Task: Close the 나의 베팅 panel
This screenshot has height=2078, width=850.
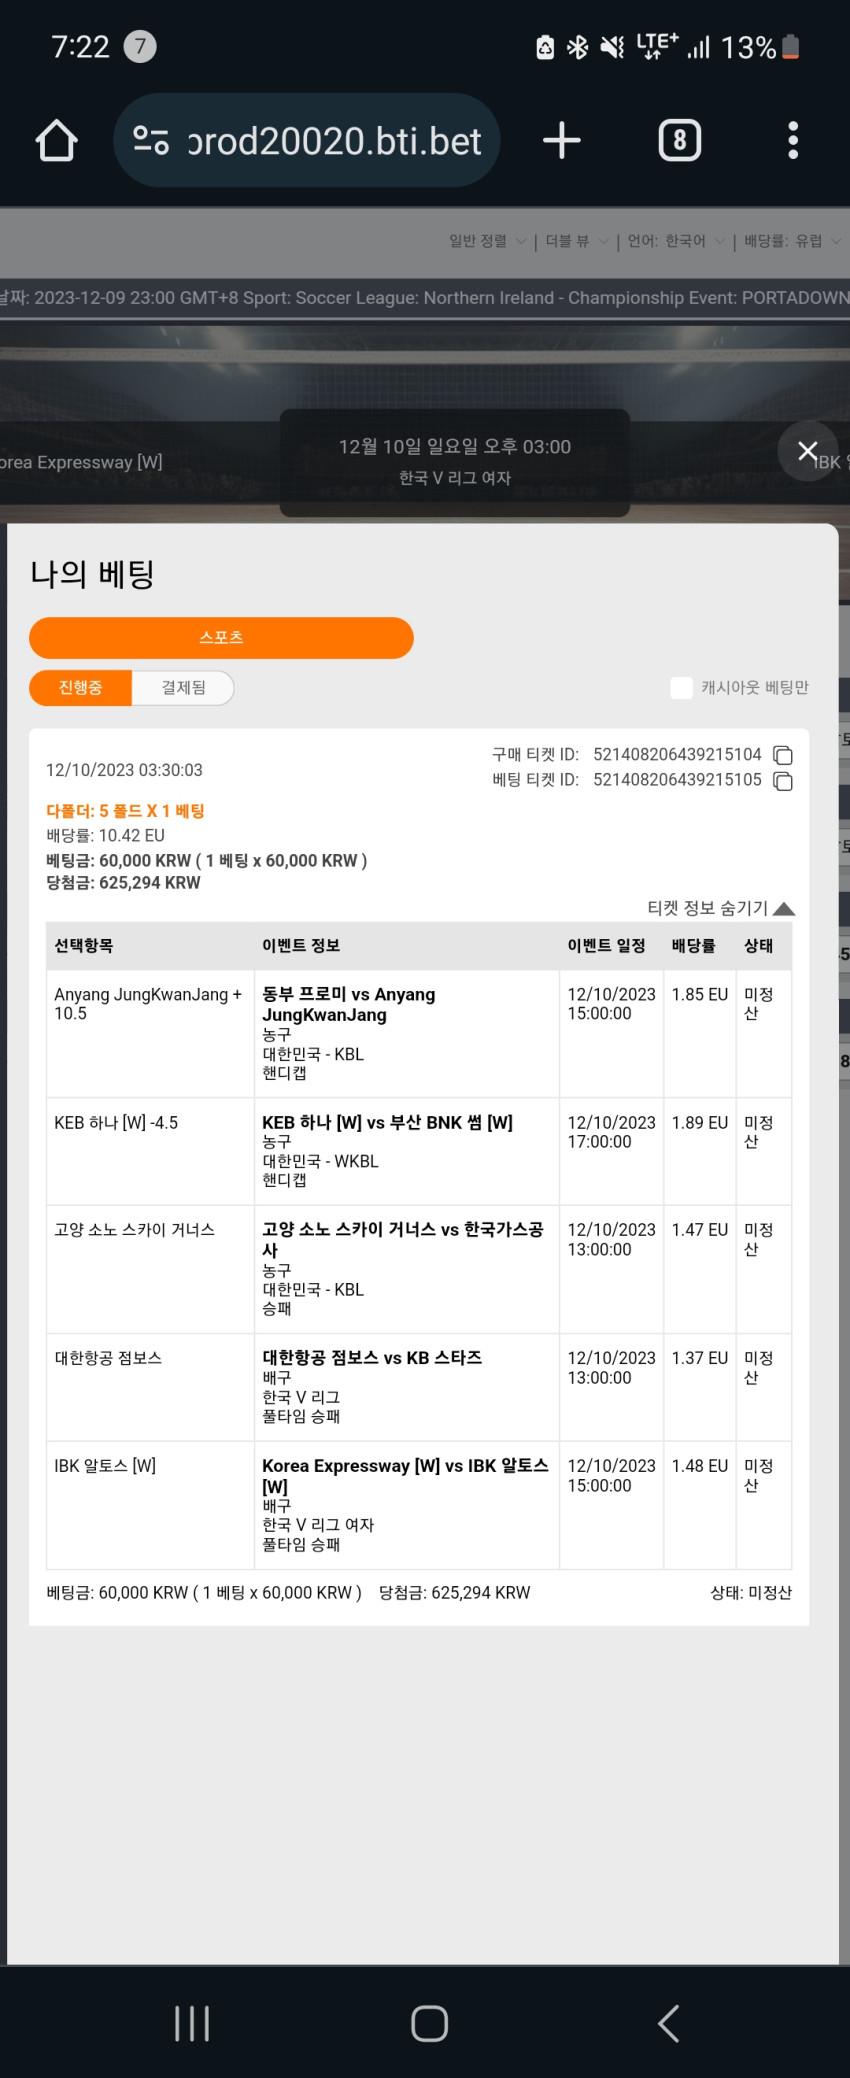Action: pos(808,451)
